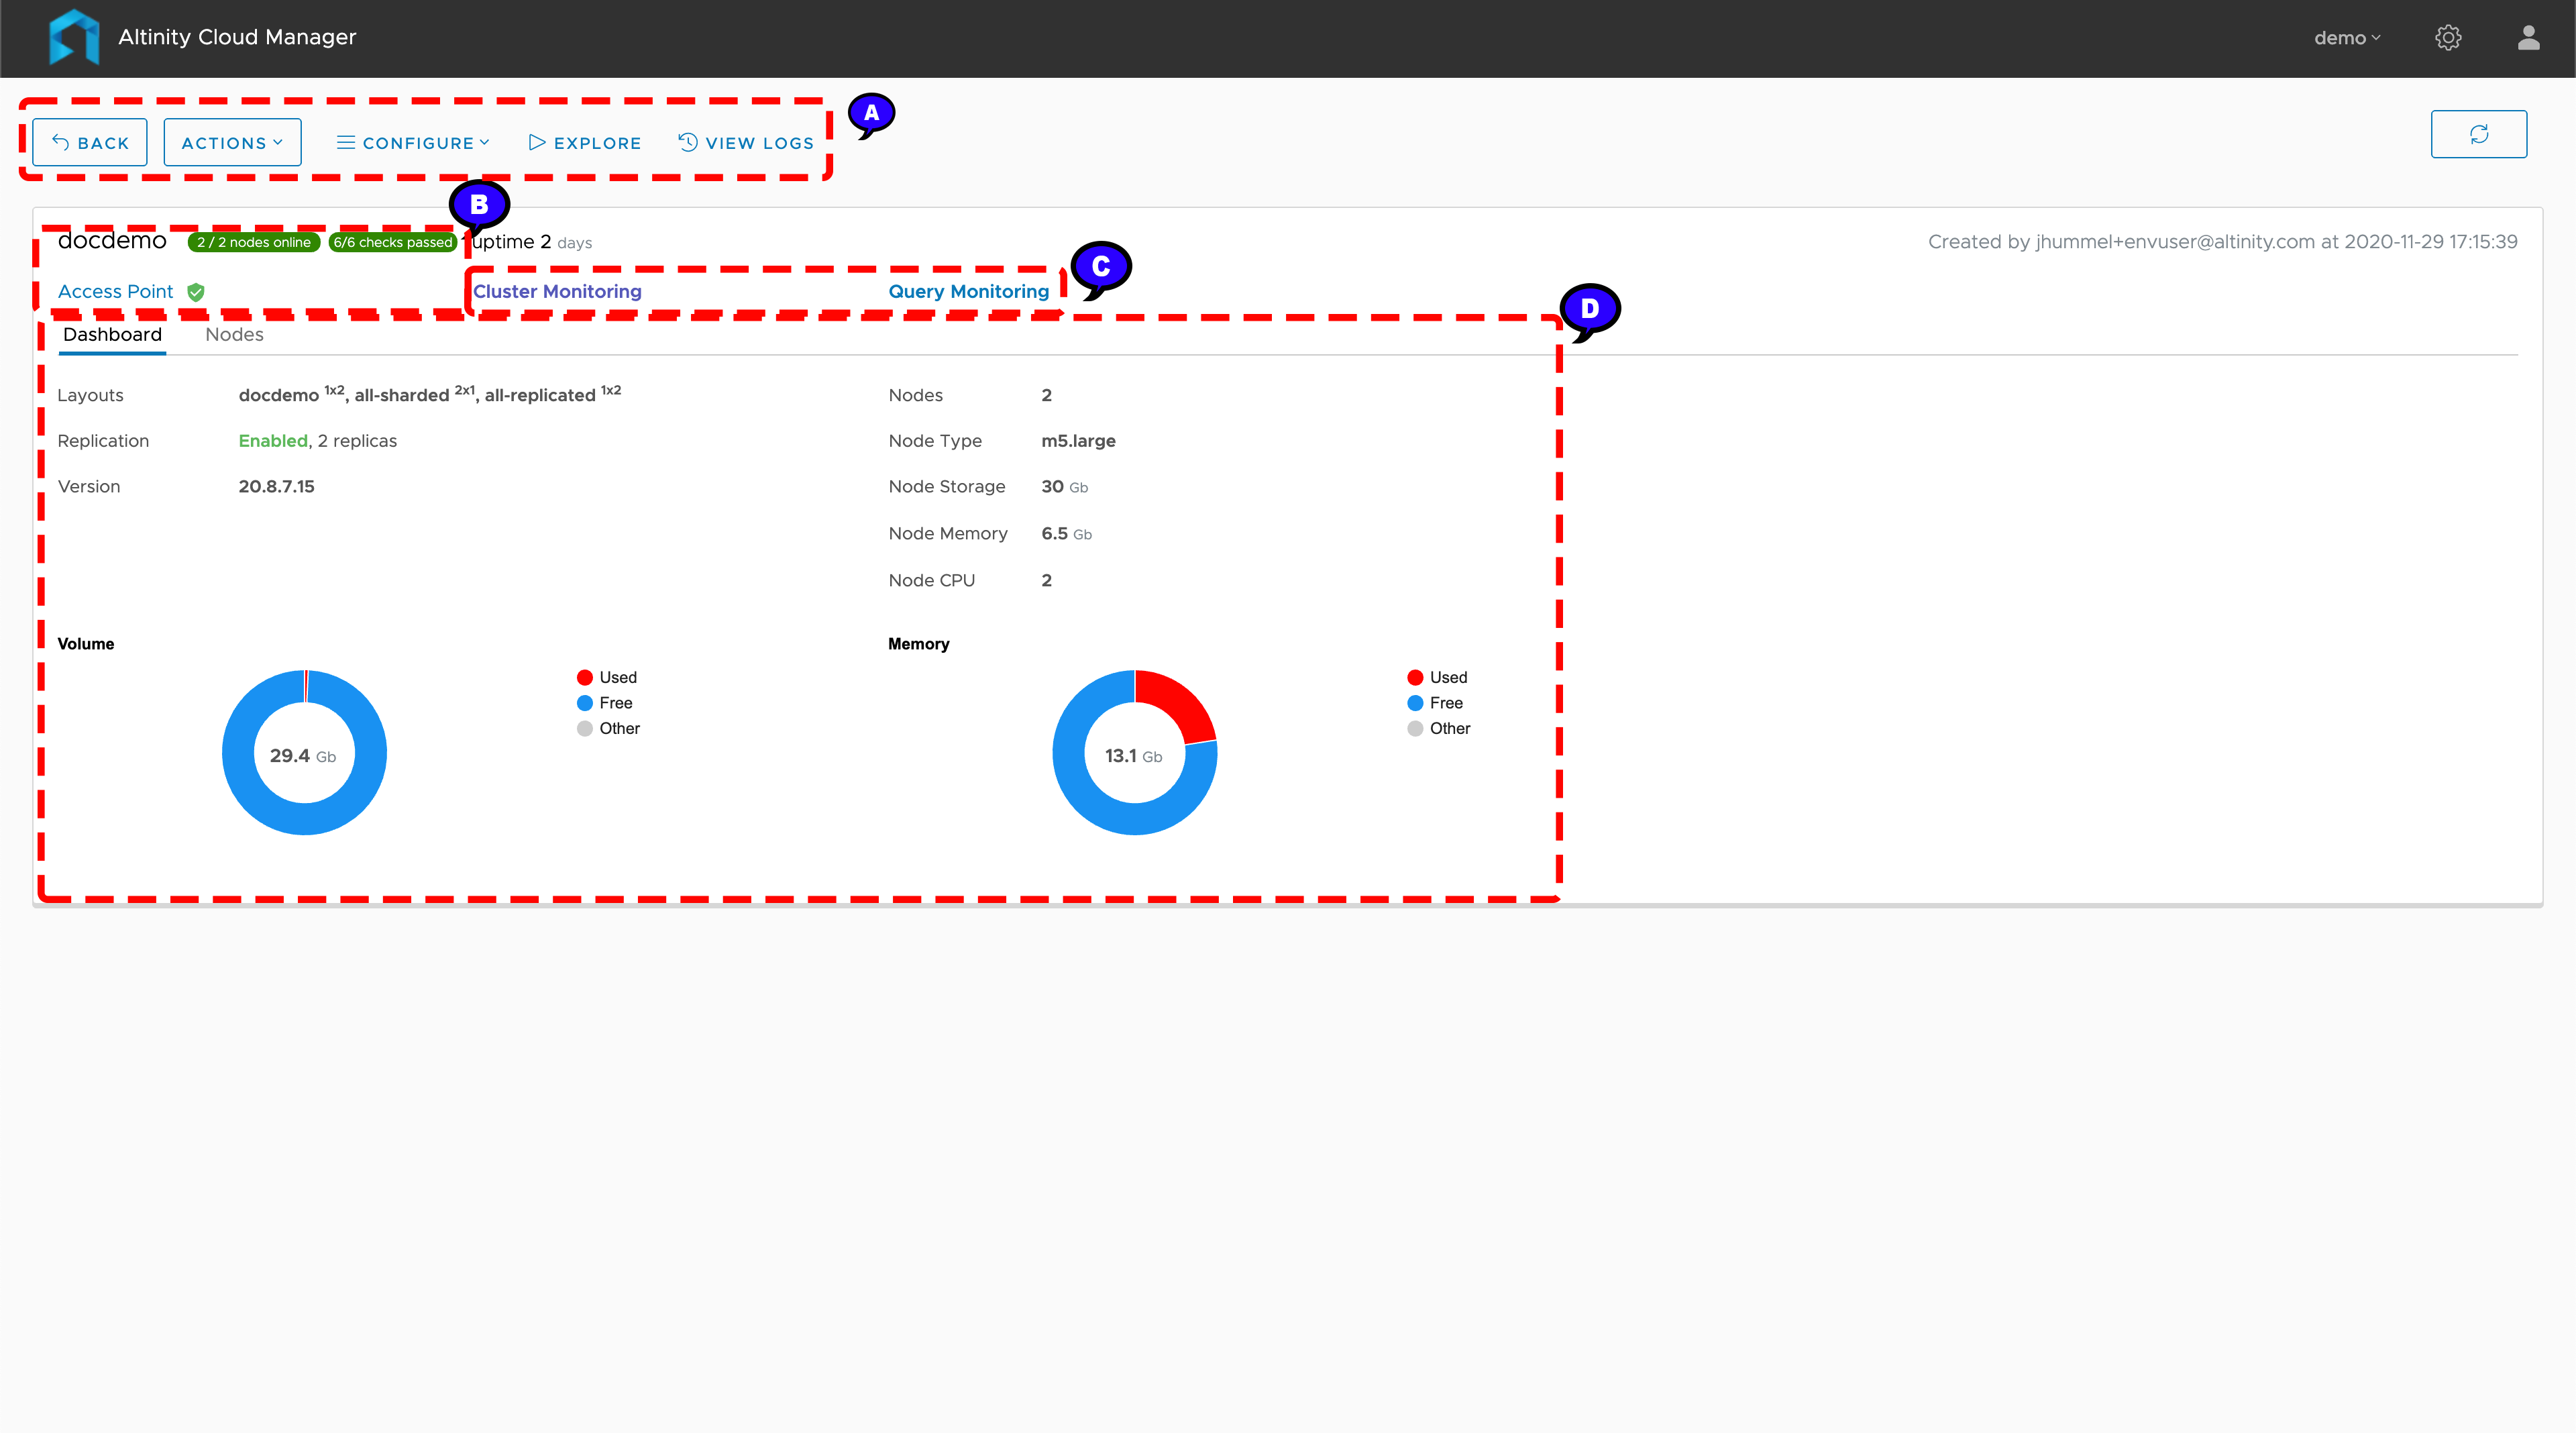Viewport: 2576px width, 1433px height.
Task: Switch to the Nodes tab
Action: pos(234,334)
